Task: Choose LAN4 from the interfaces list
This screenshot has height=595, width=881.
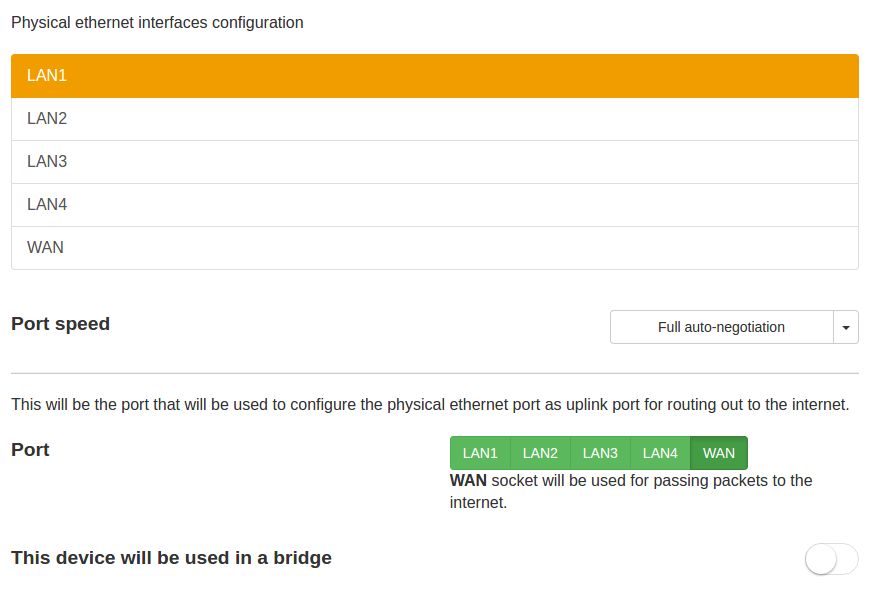Action: (434, 205)
